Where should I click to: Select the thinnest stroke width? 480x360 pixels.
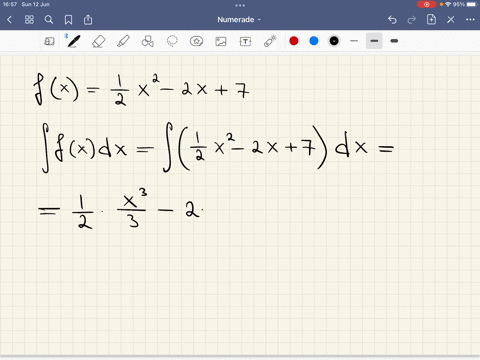pos(354,41)
